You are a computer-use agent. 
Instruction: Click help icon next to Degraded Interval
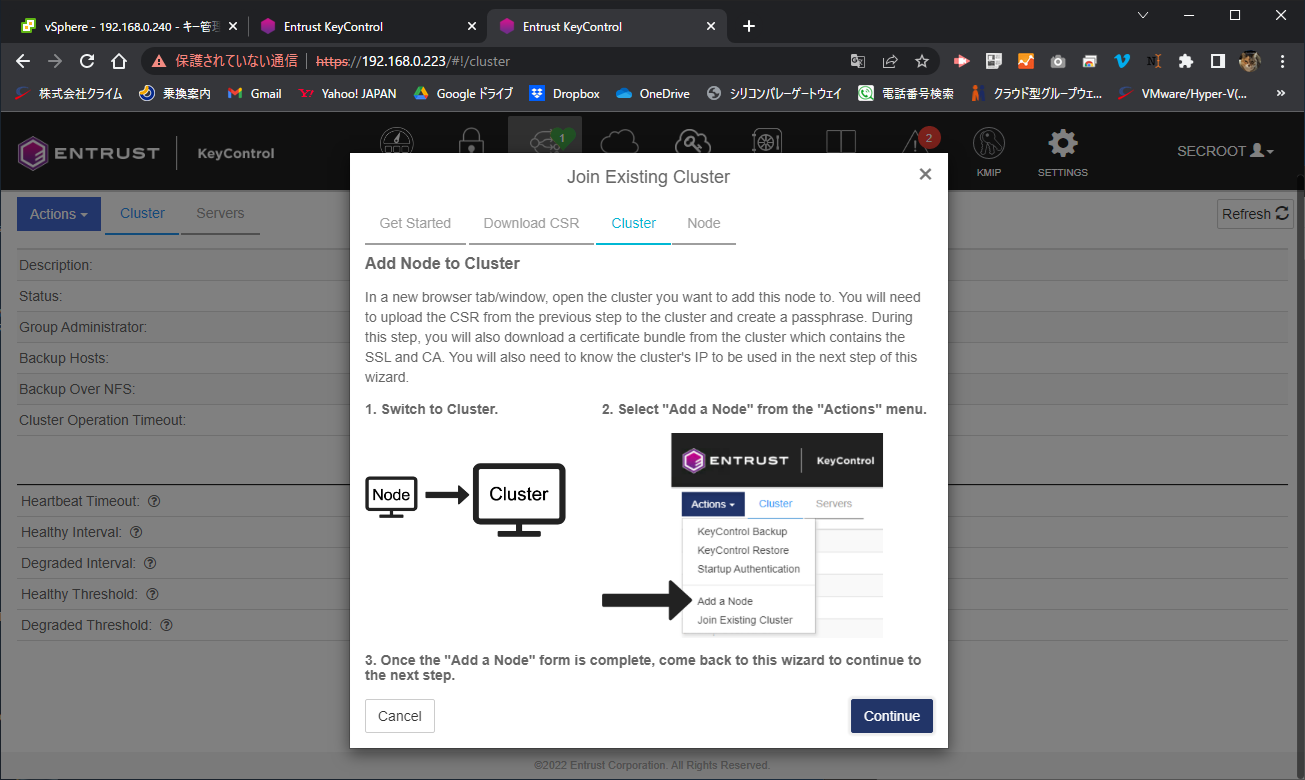tap(150, 563)
